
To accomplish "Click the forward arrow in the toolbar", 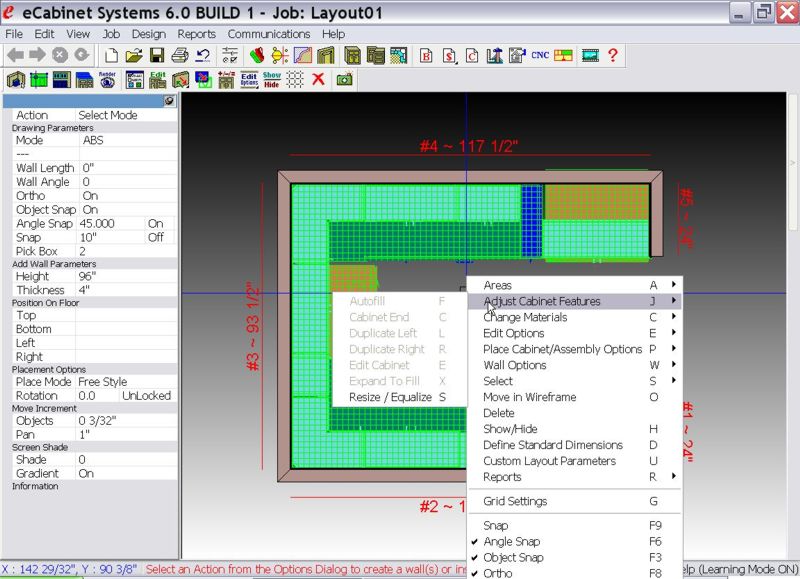I will point(37,55).
